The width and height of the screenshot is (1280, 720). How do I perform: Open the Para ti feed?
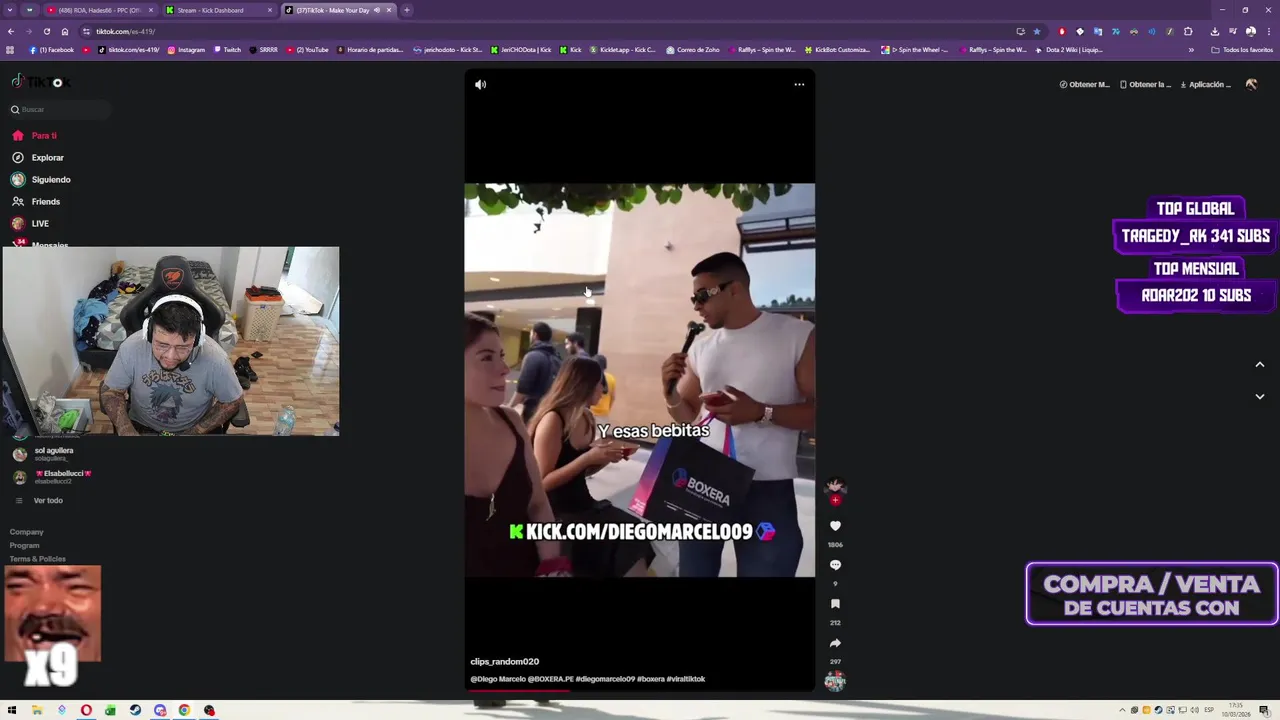34,136
